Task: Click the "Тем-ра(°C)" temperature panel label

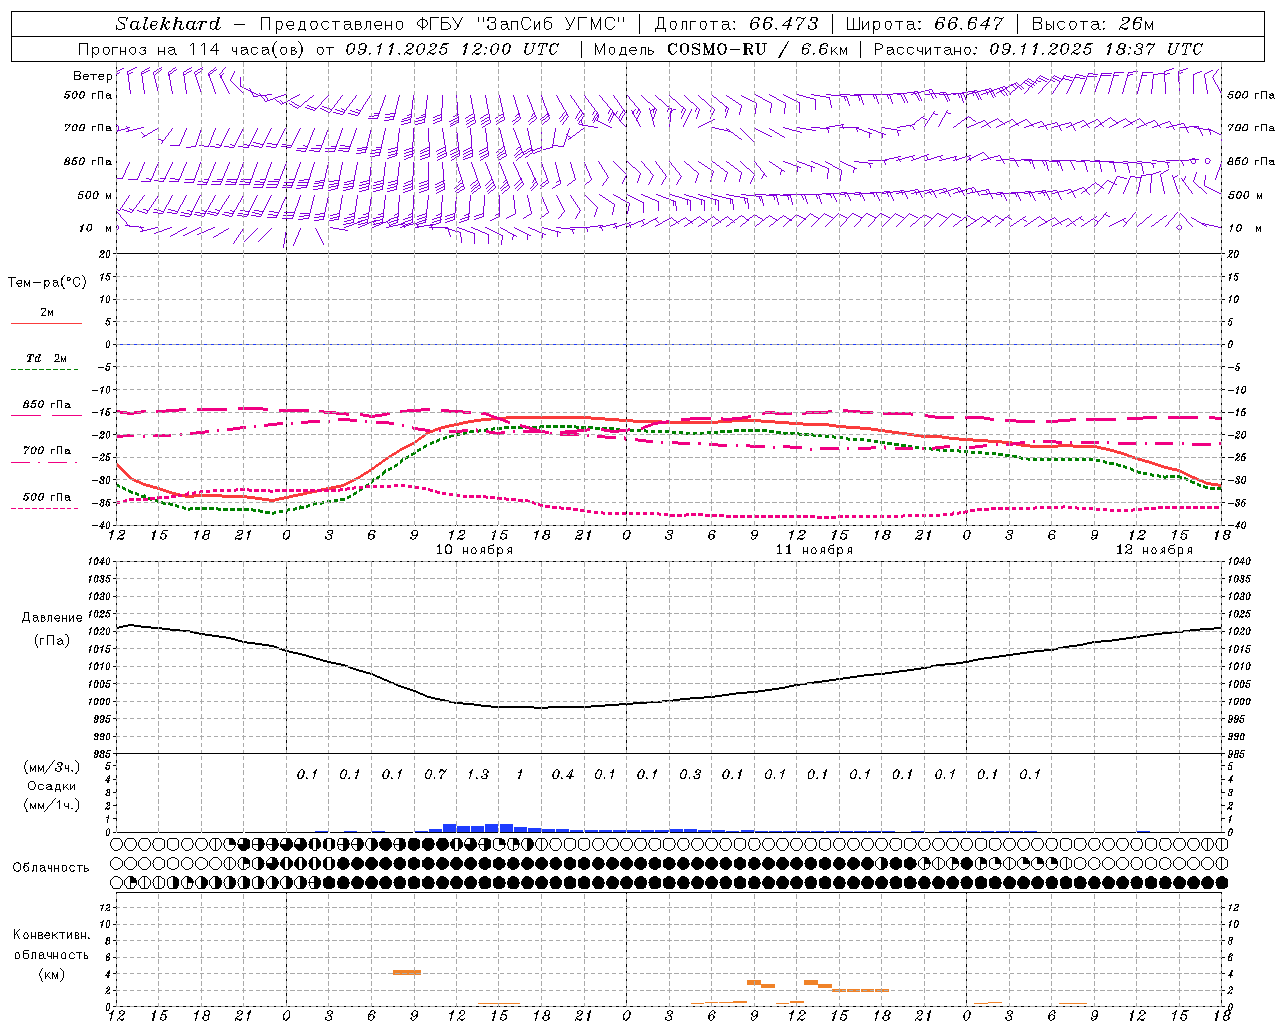Action: click(47, 283)
